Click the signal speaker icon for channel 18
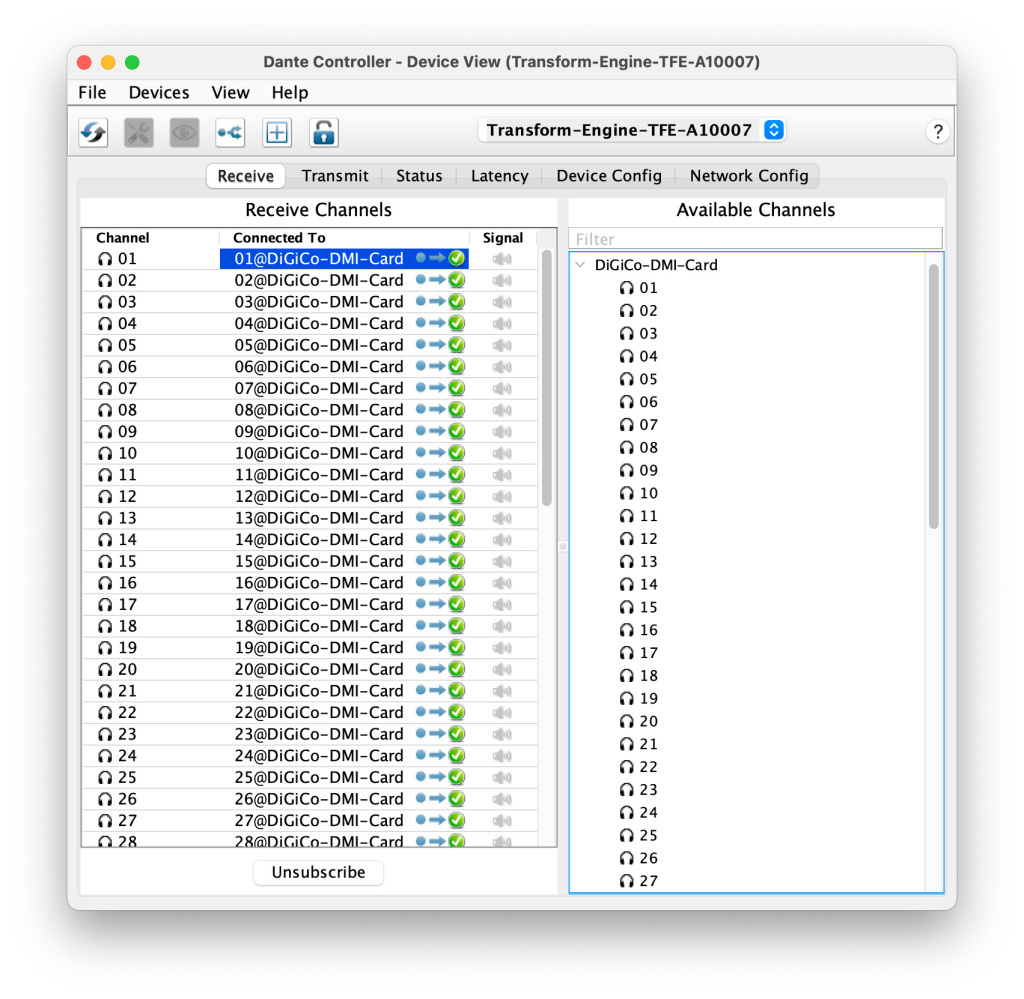 [502, 626]
